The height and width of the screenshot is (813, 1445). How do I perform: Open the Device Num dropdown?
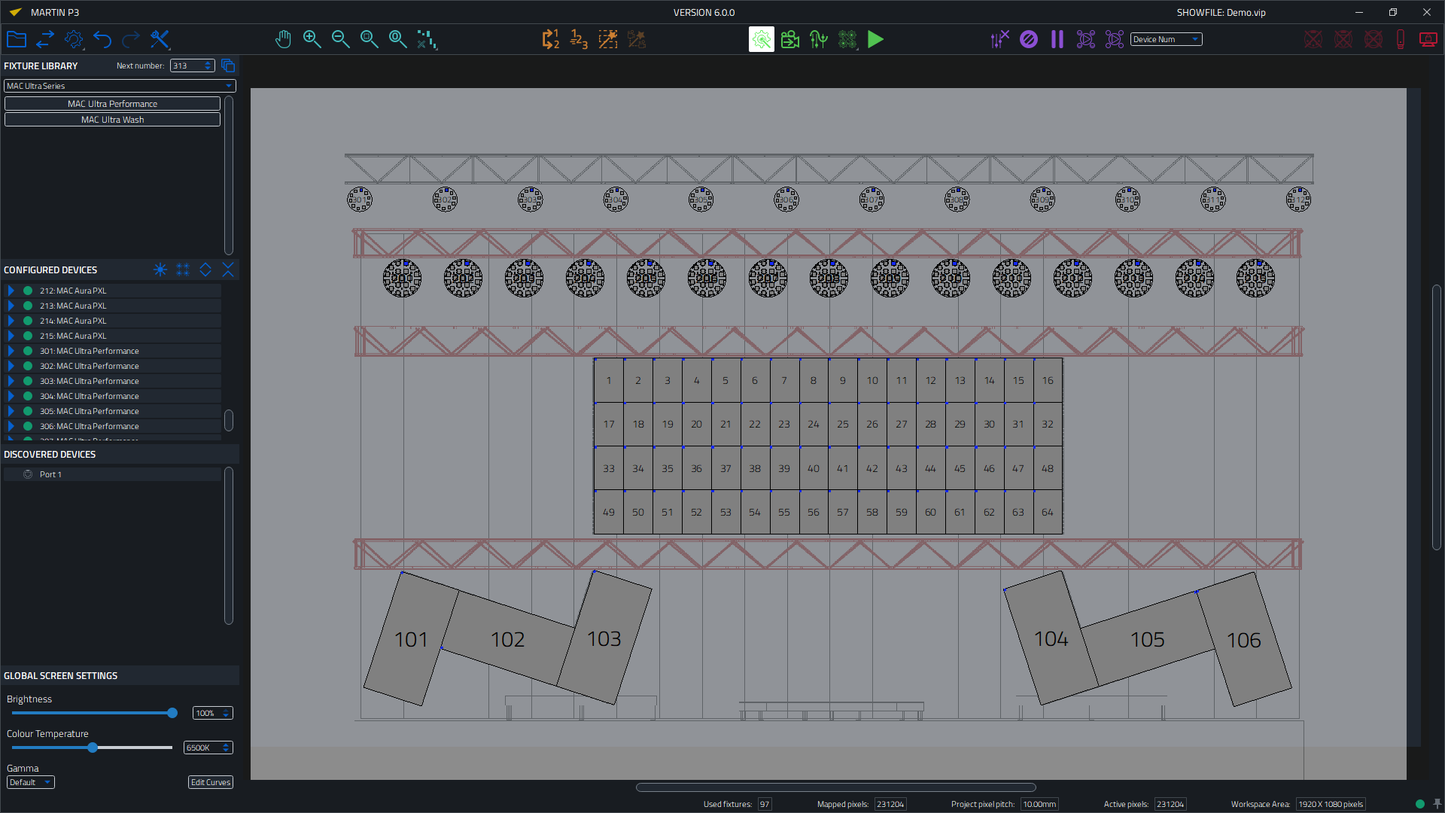pyautogui.click(x=1166, y=39)
